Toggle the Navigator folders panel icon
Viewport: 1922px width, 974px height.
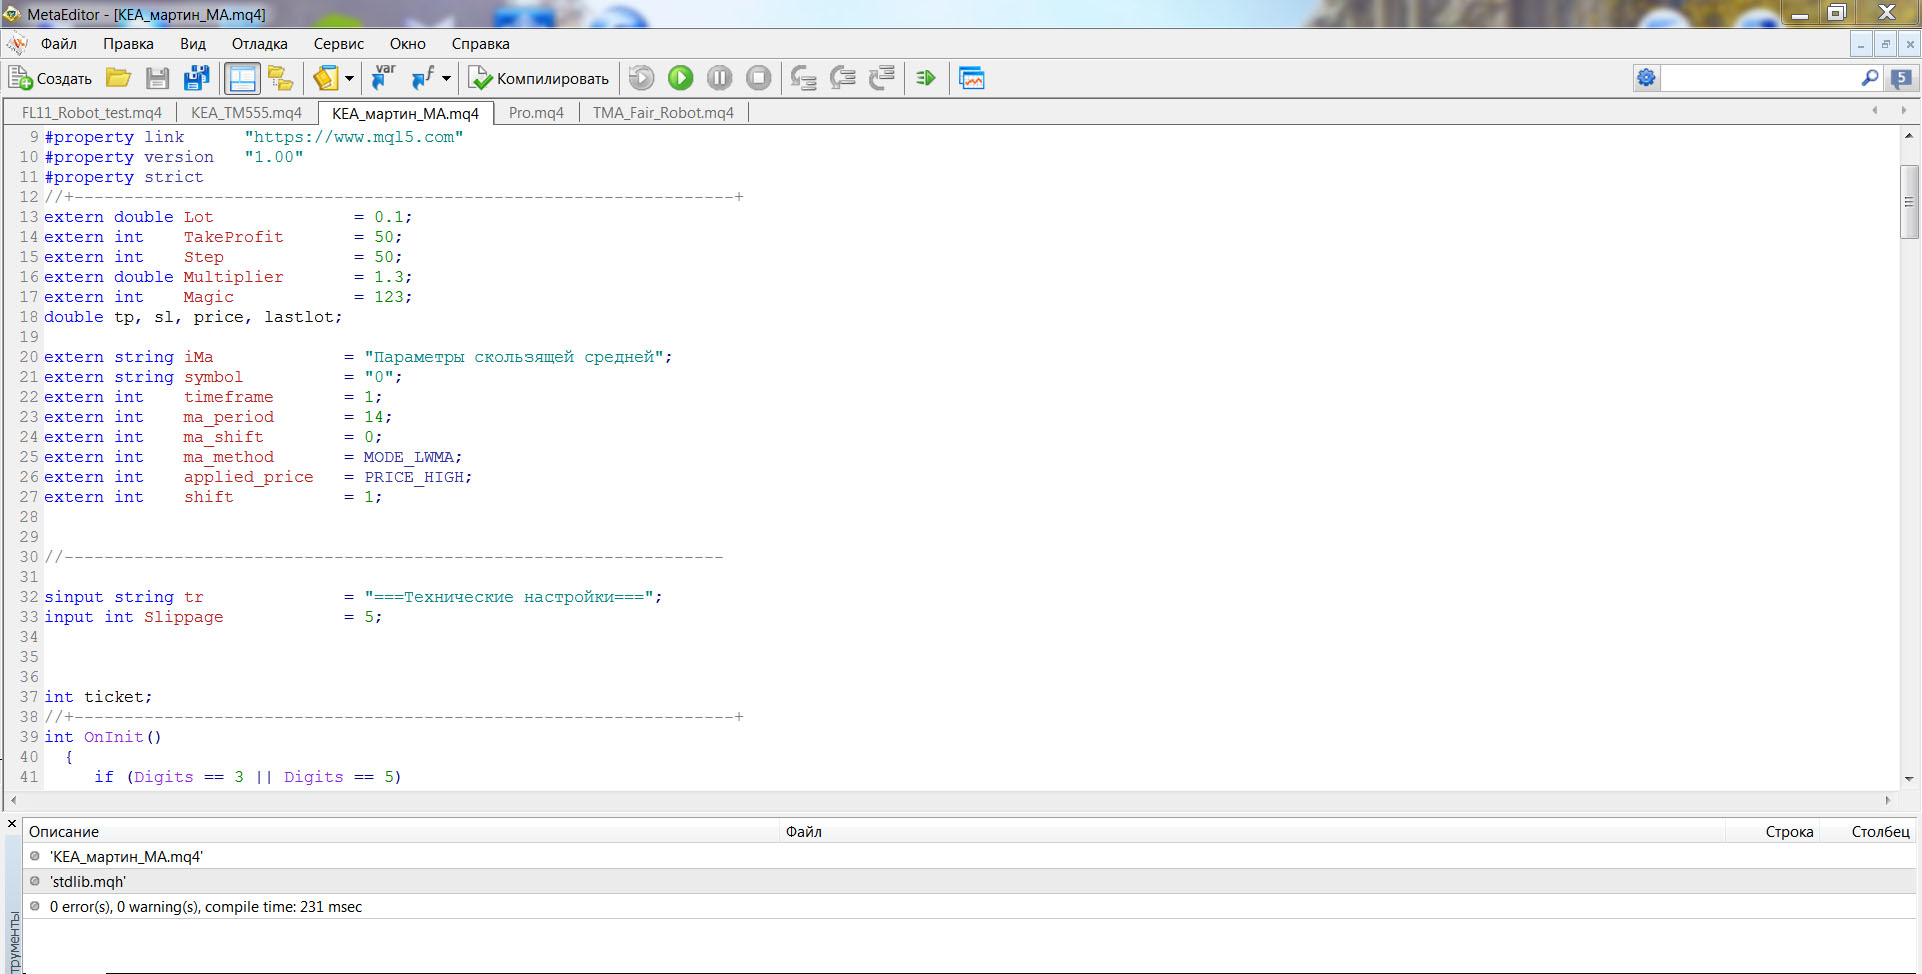[x=281, y=78]
